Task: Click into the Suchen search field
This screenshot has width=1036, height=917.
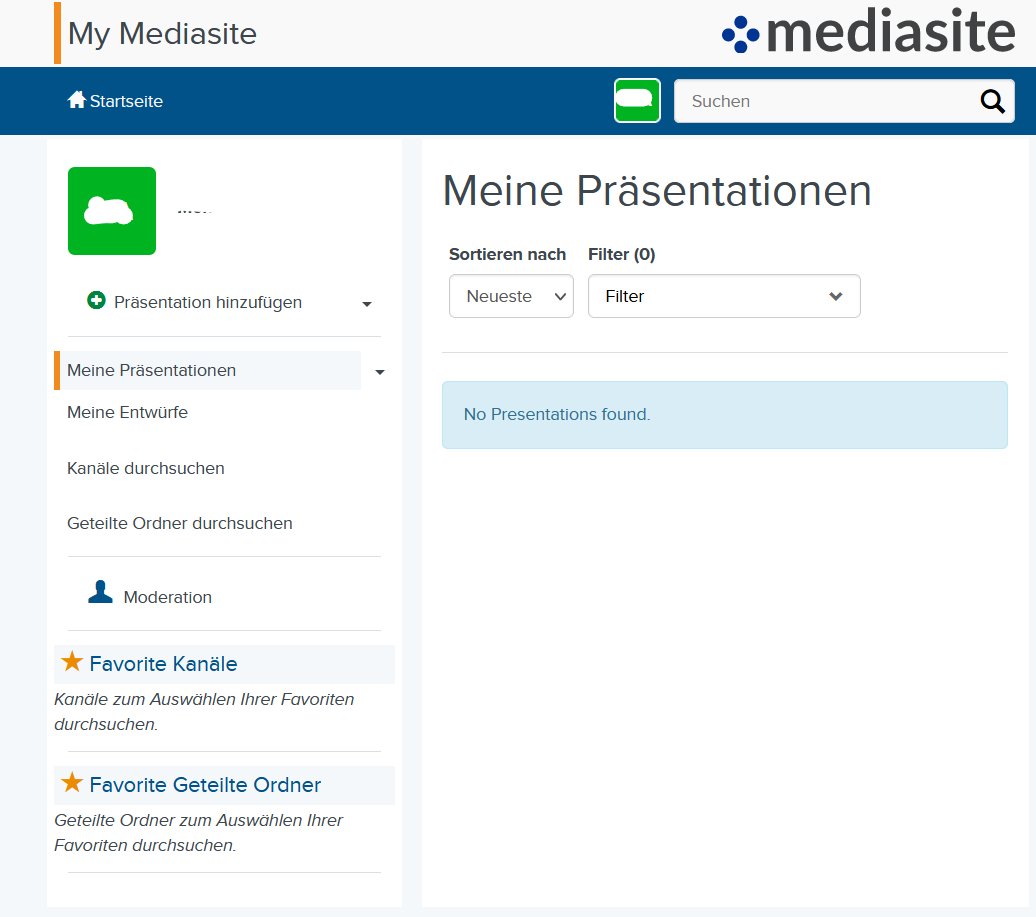Action: pos(825,101)
